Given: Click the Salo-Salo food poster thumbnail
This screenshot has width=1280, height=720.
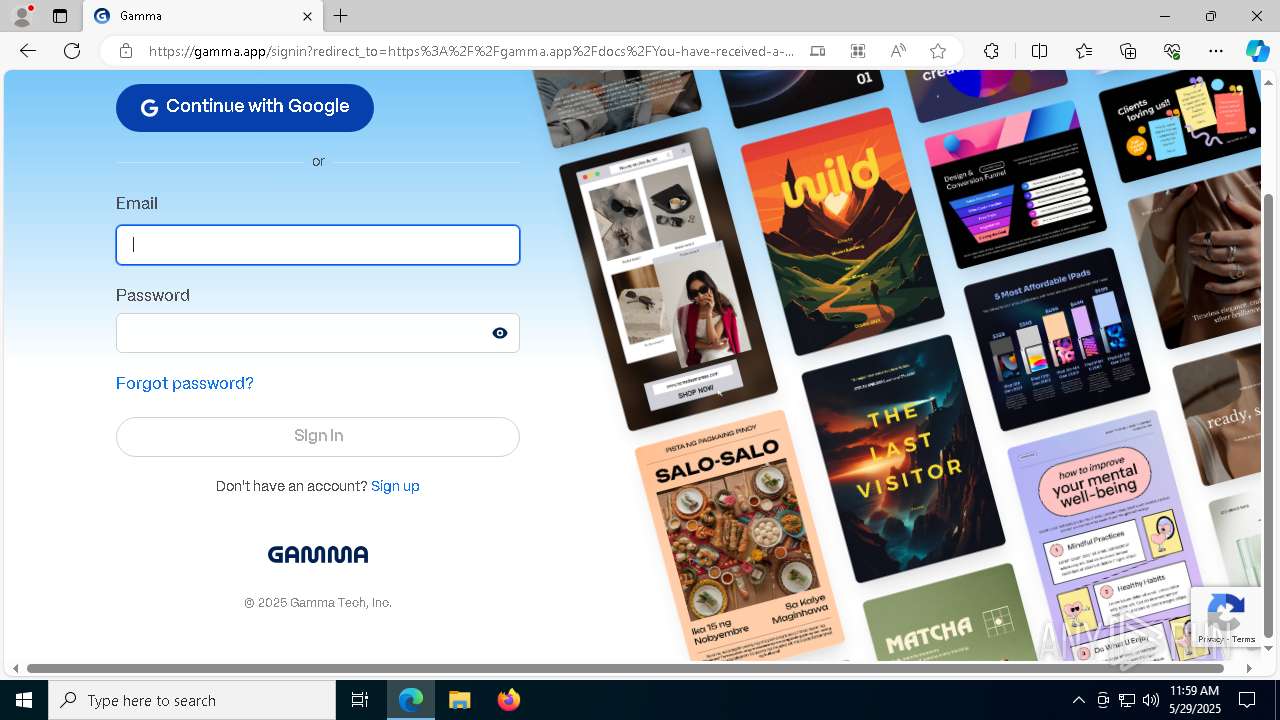Looking at the screenshot, I should 738,535.
